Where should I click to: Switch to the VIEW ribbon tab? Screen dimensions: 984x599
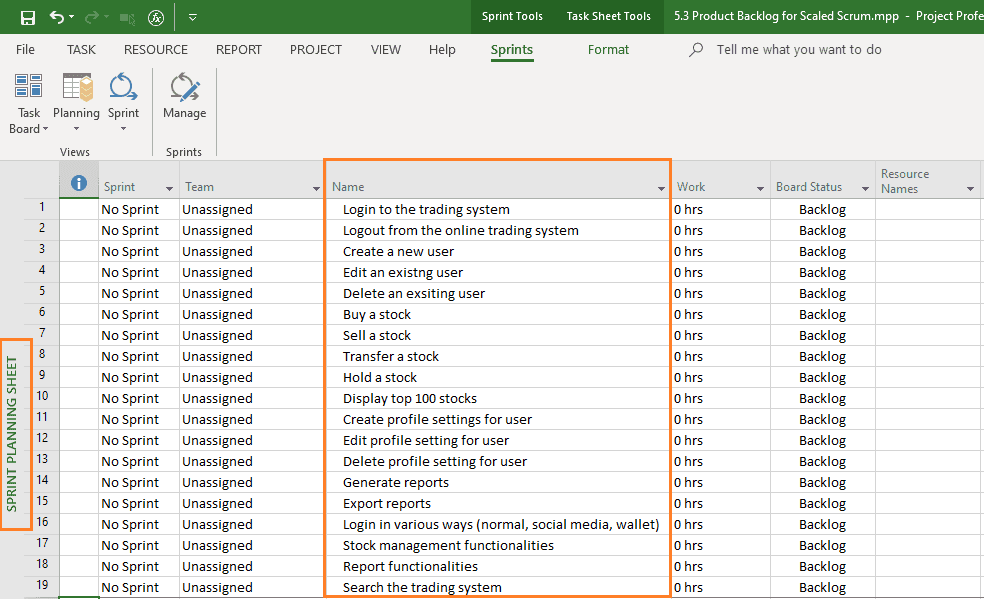(x=385, y=50)
